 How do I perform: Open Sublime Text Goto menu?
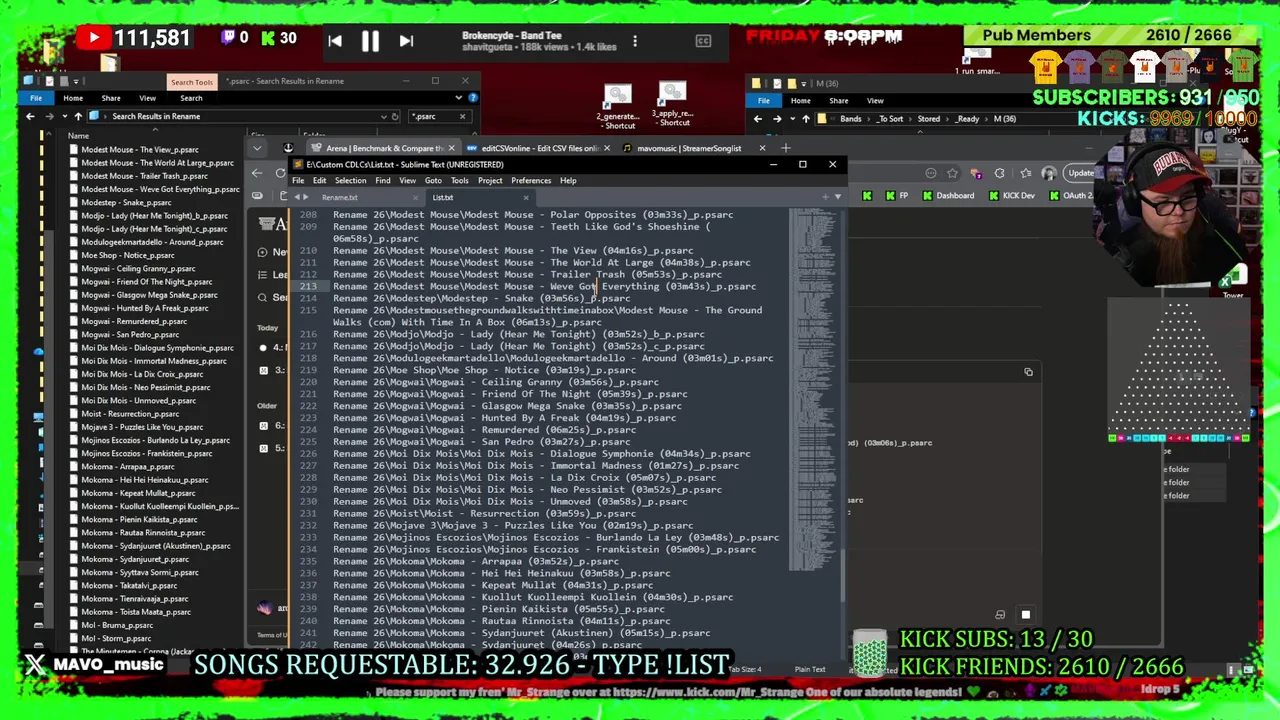click(433, 181)
